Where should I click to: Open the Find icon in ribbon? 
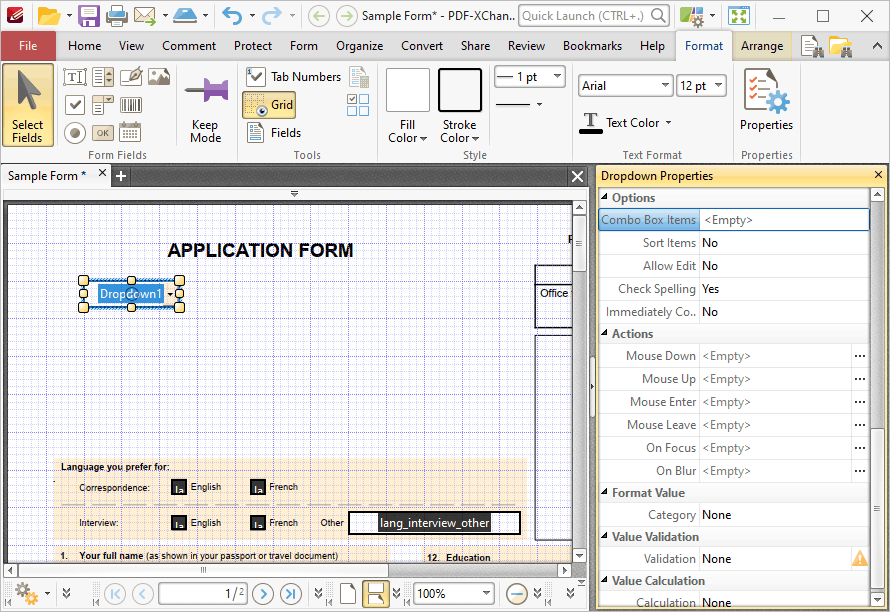point(812,46)
